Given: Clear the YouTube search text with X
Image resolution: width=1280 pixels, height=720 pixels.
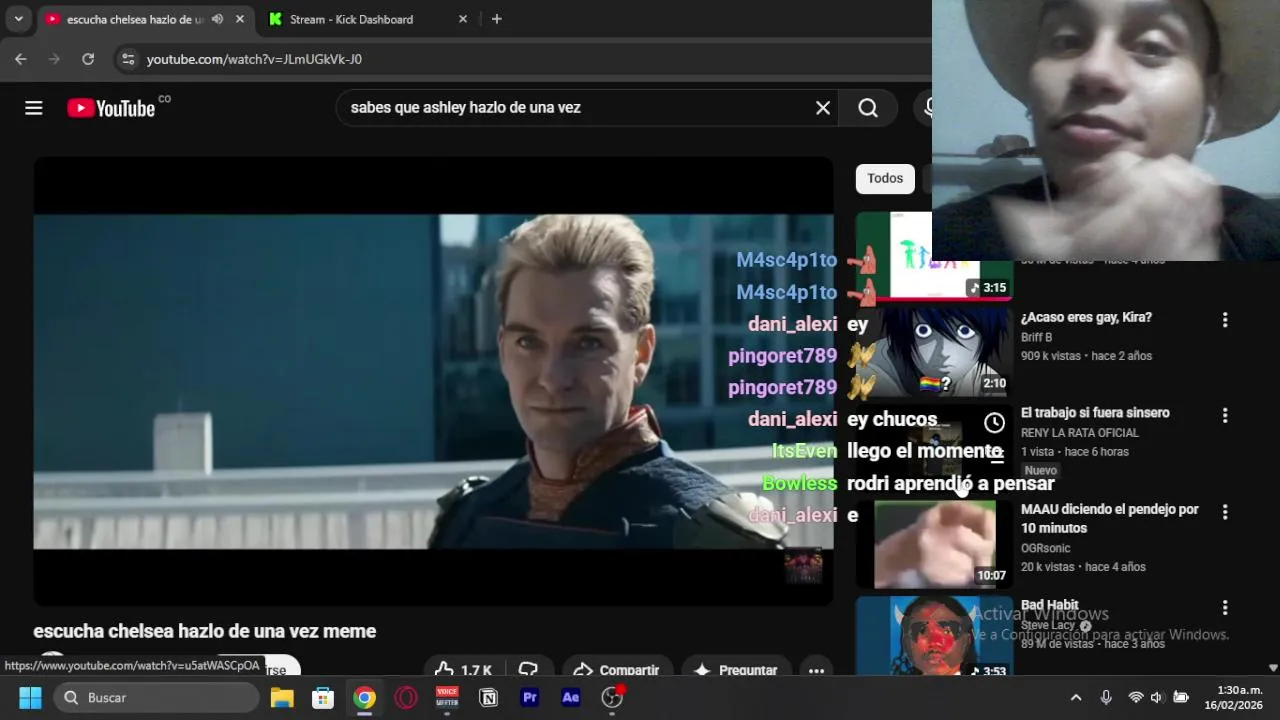Looking at the screenshot, I should coord(823,108).
